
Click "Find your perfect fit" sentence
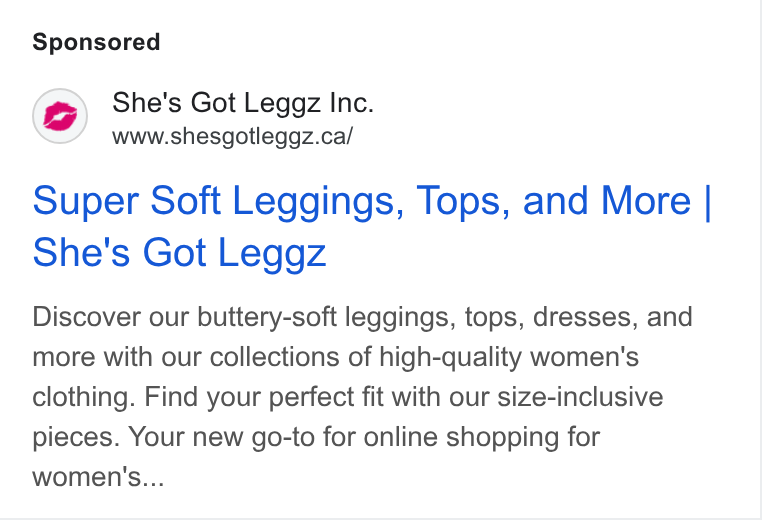tap(263, 397)
